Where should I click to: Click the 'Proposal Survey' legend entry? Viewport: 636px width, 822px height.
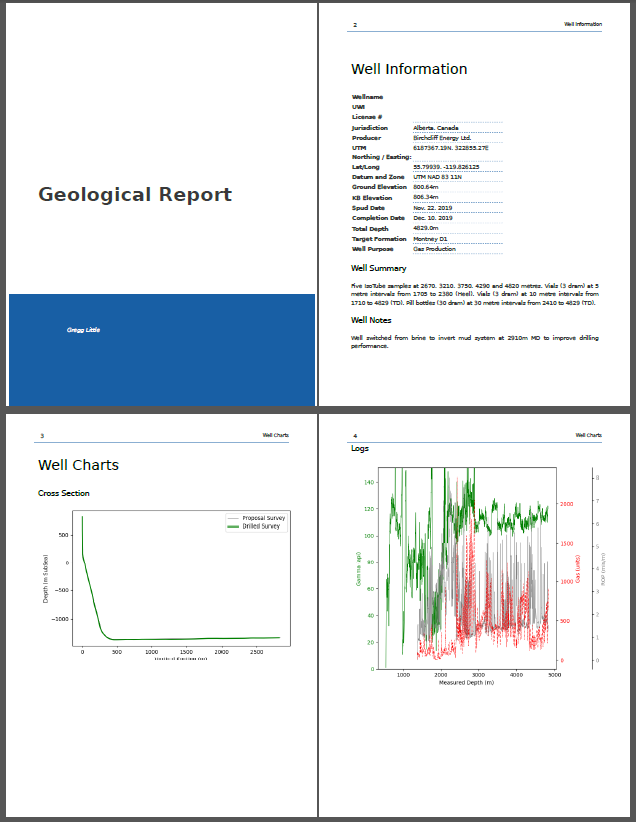(256, 518)
